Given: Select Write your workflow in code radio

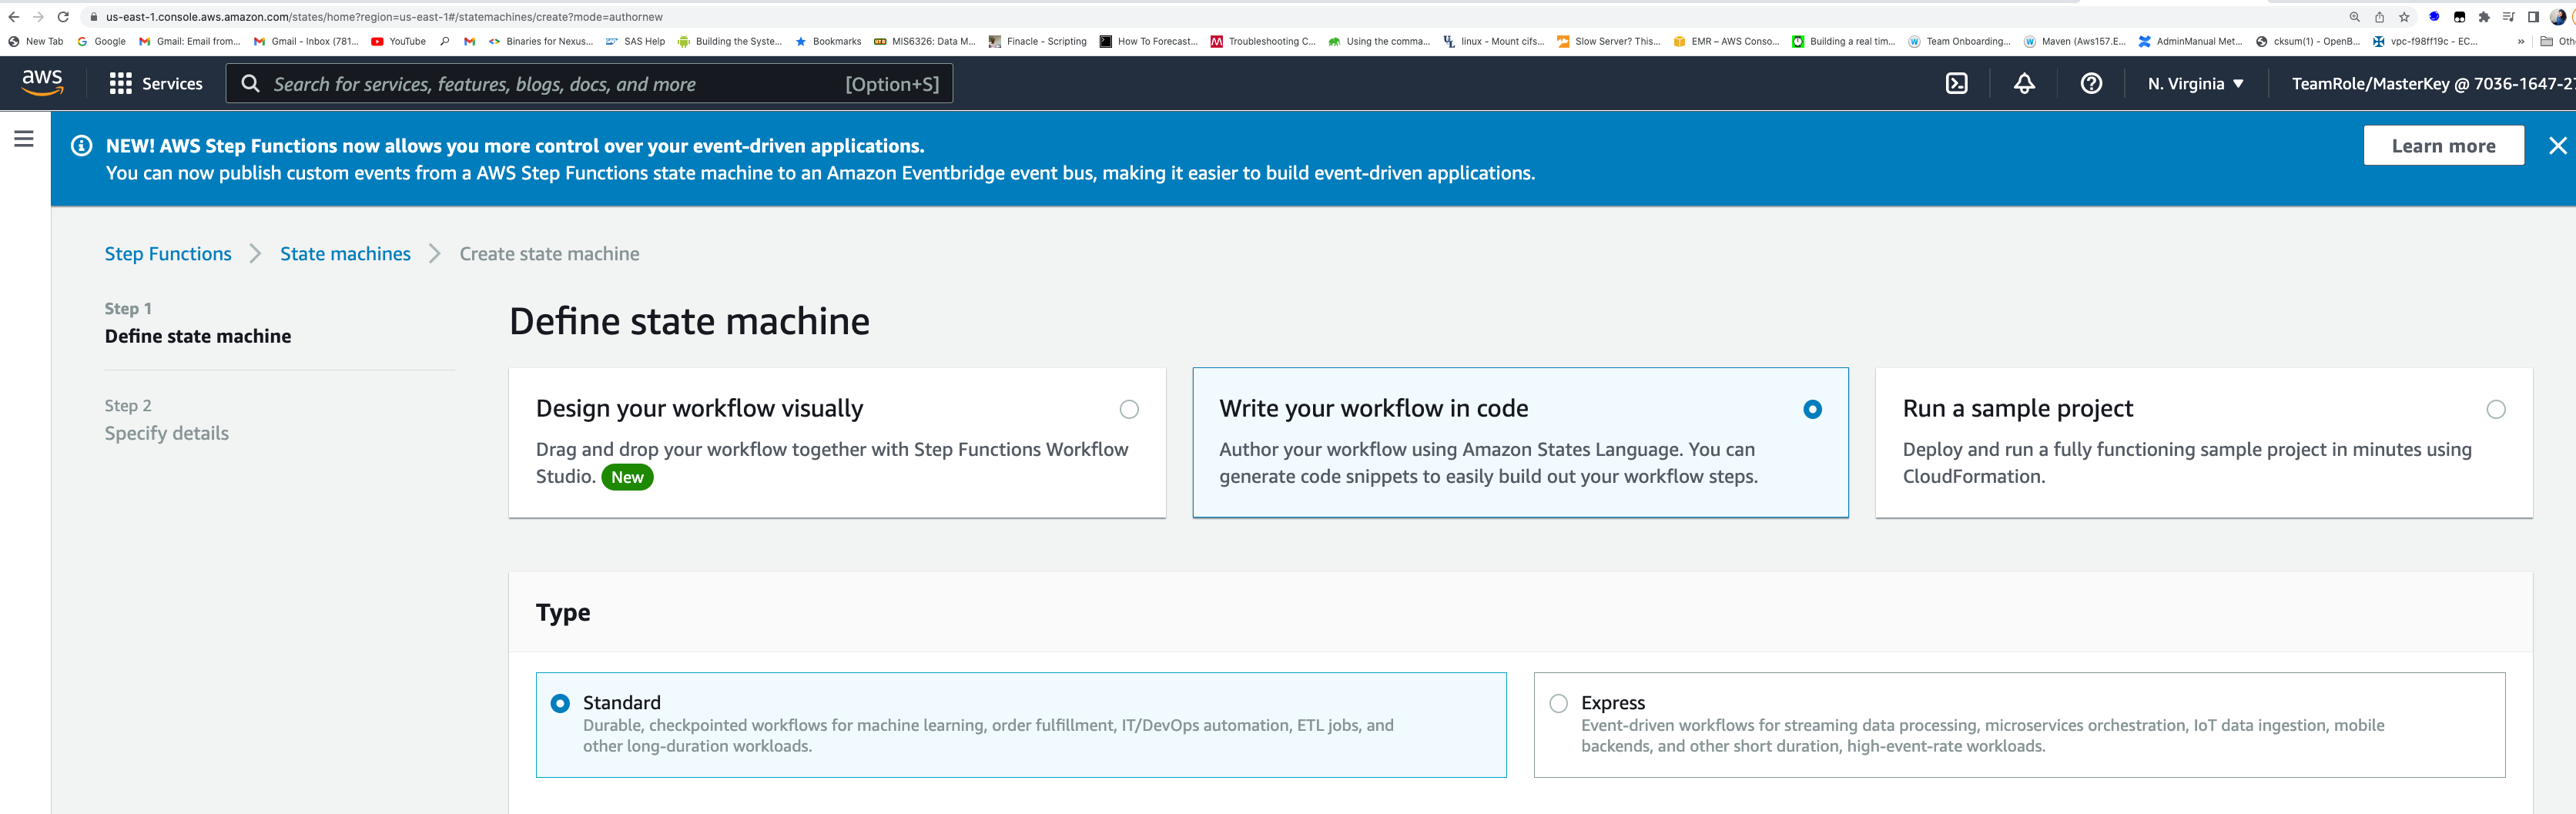Looking at the screenshot, I should [x=1812, y=409].
